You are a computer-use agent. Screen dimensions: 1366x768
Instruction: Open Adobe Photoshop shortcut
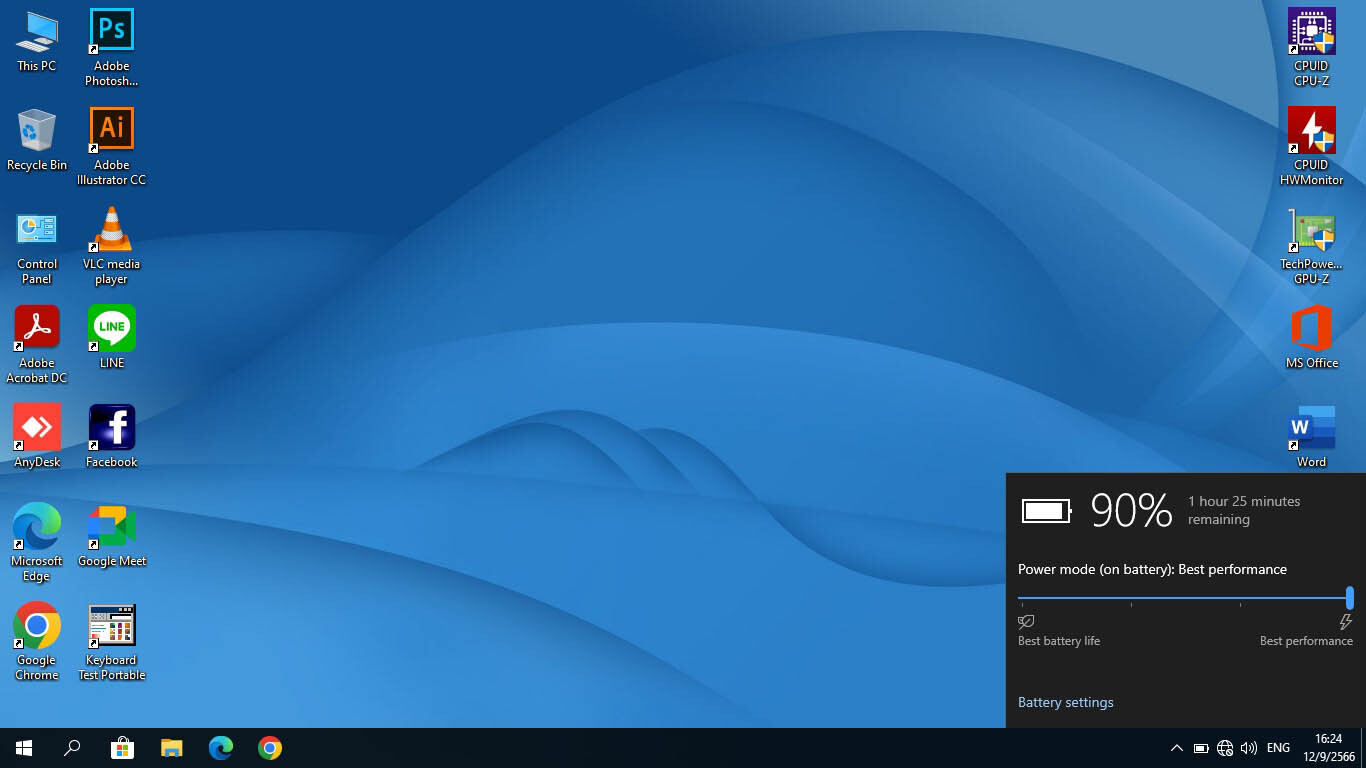point(111,47)
